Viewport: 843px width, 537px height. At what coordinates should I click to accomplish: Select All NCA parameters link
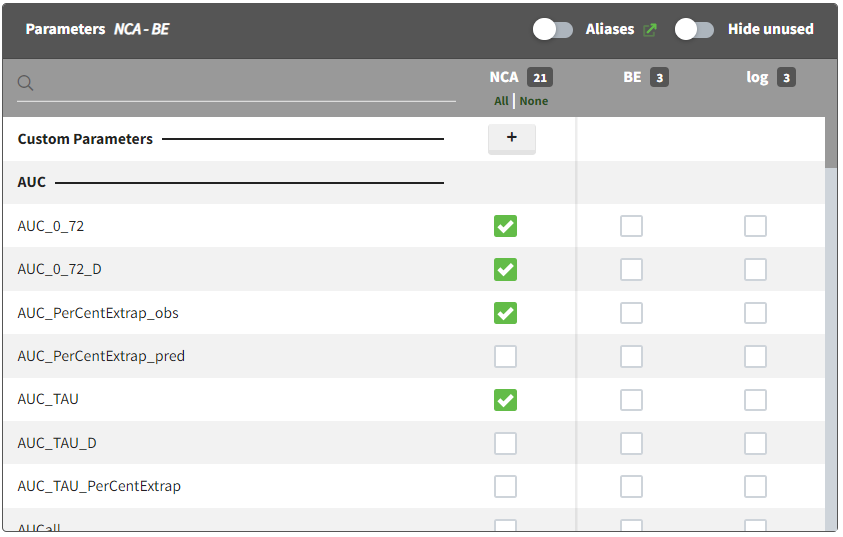(501, 101)
